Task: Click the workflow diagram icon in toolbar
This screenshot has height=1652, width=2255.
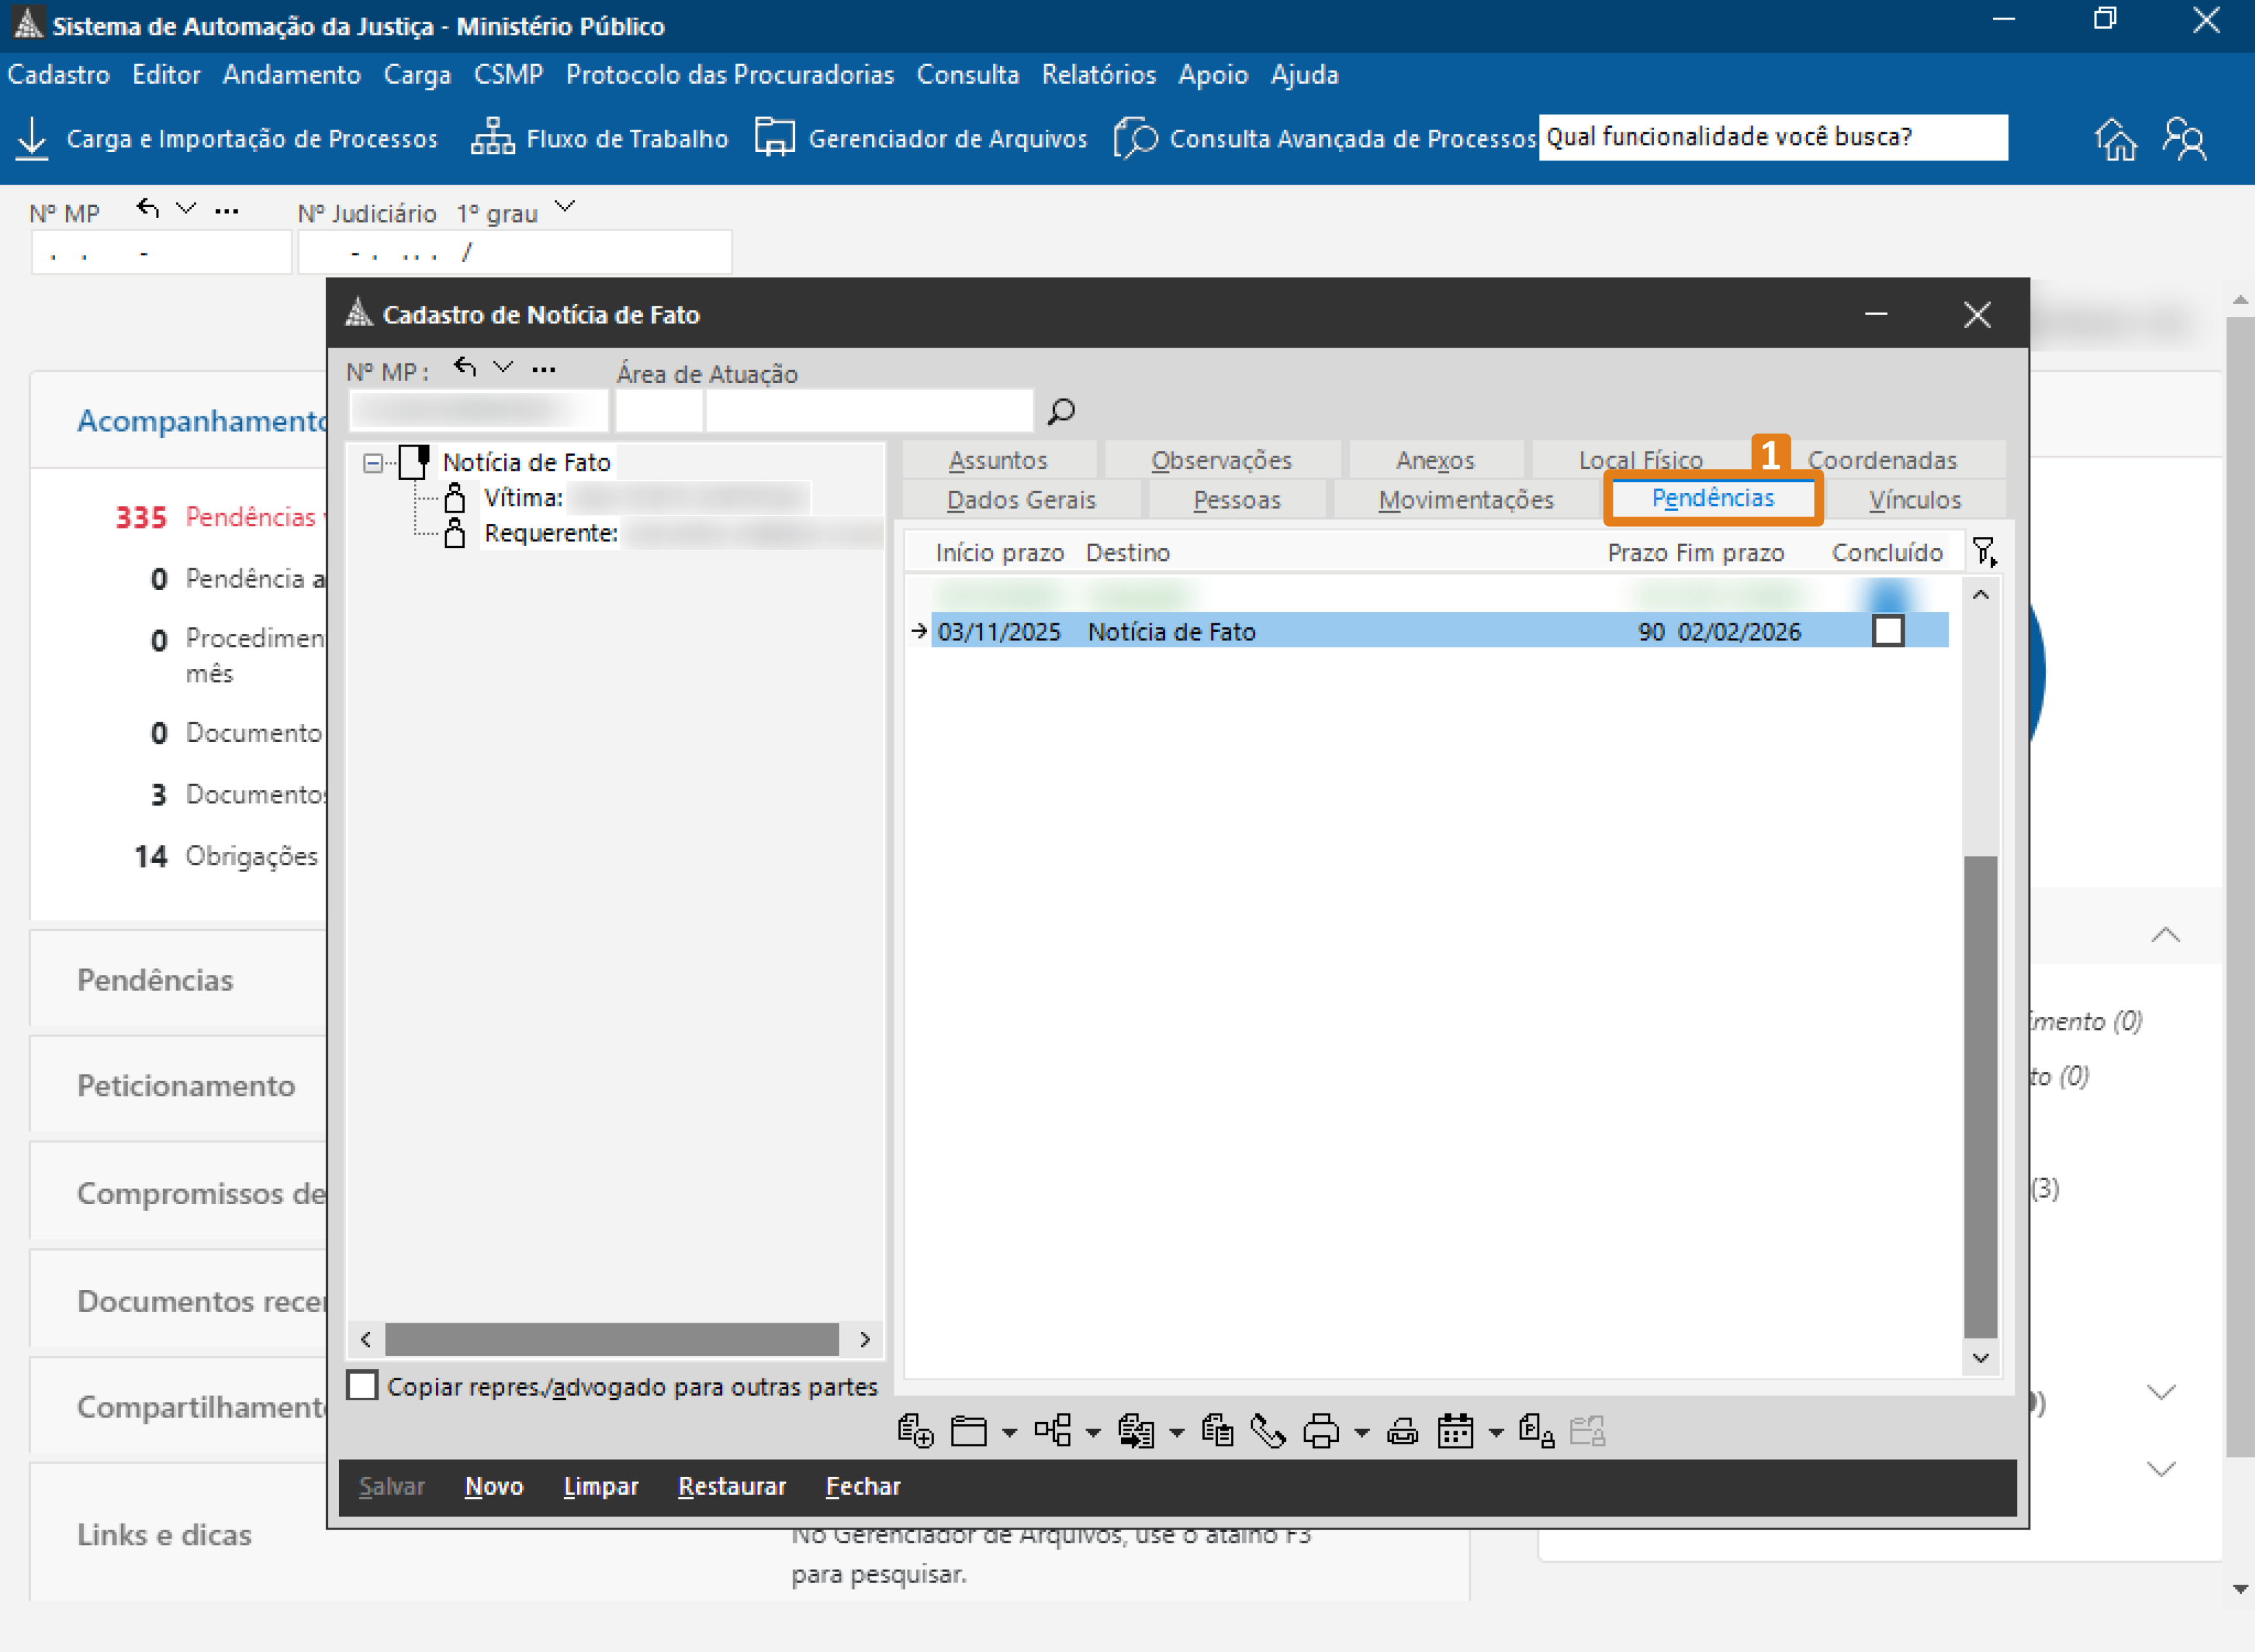Action: [1053, 1432]
